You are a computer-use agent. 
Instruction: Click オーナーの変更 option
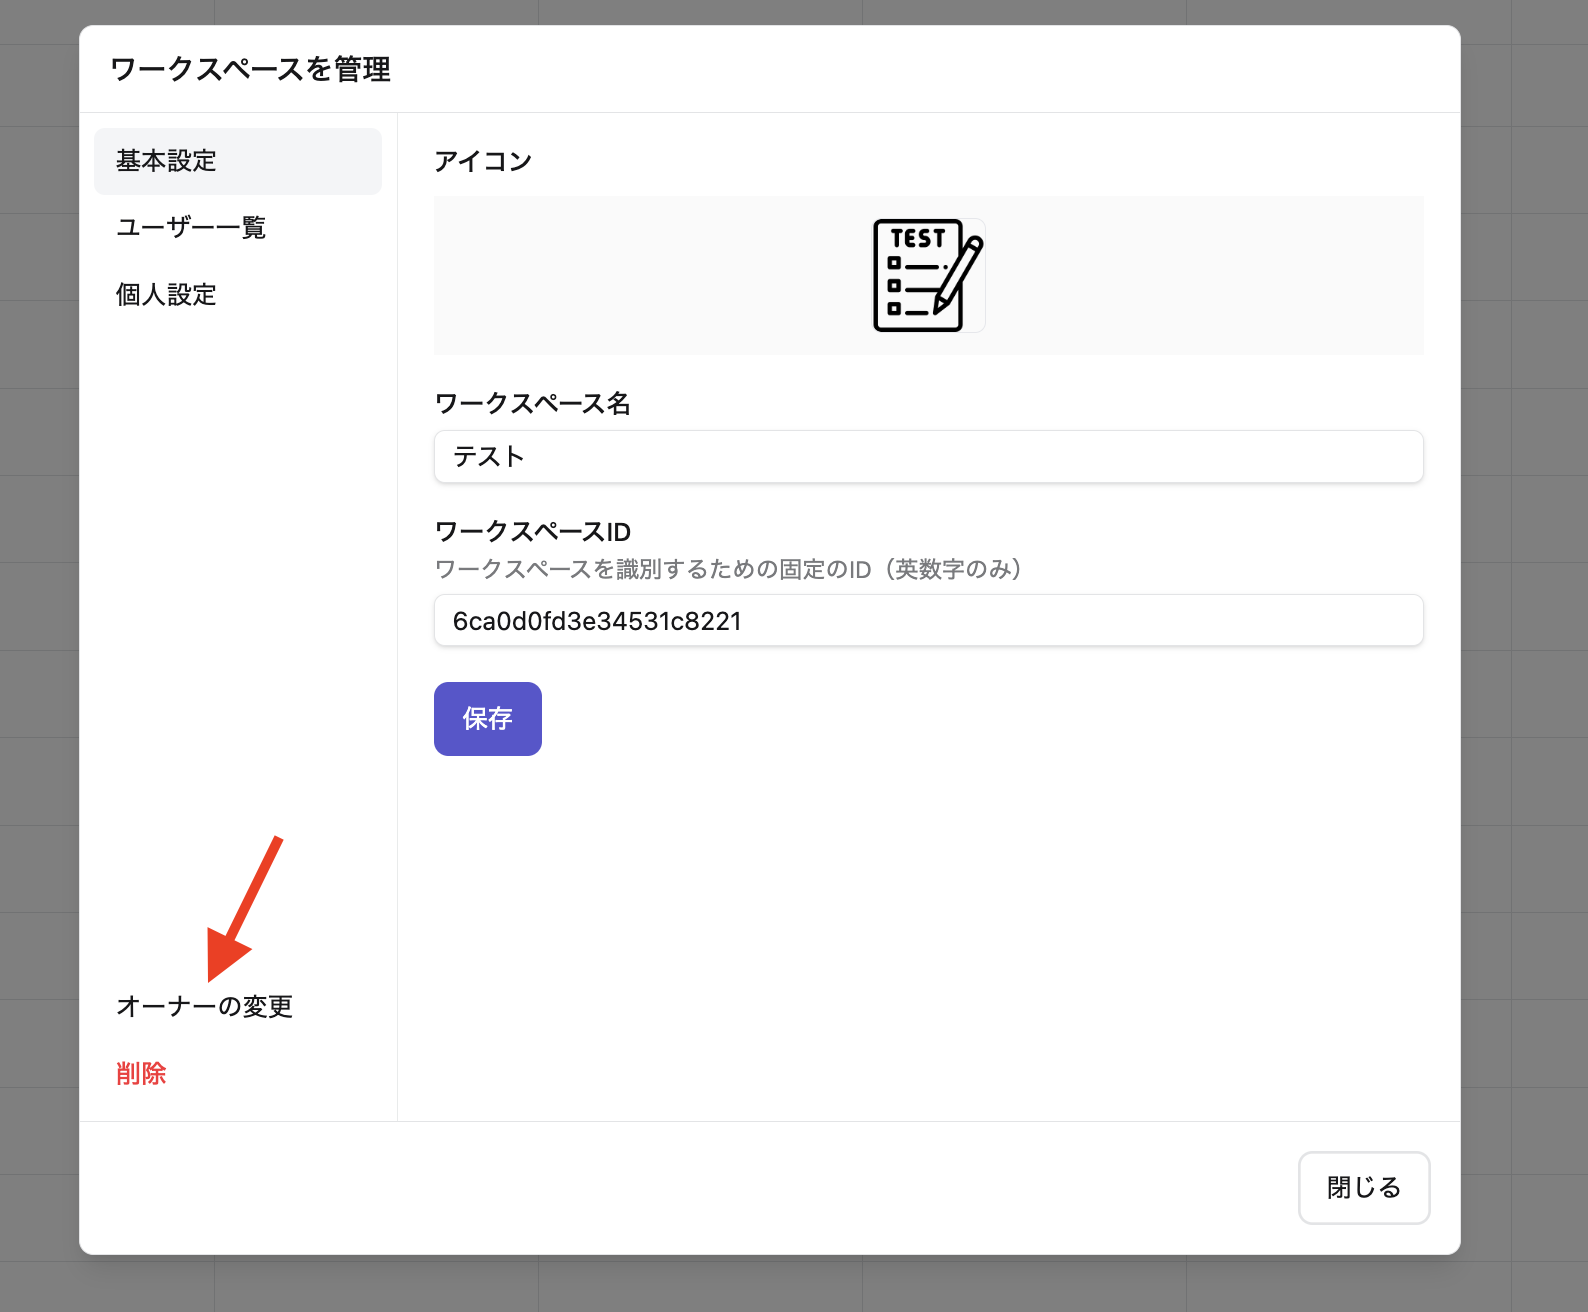[205, 1006]
